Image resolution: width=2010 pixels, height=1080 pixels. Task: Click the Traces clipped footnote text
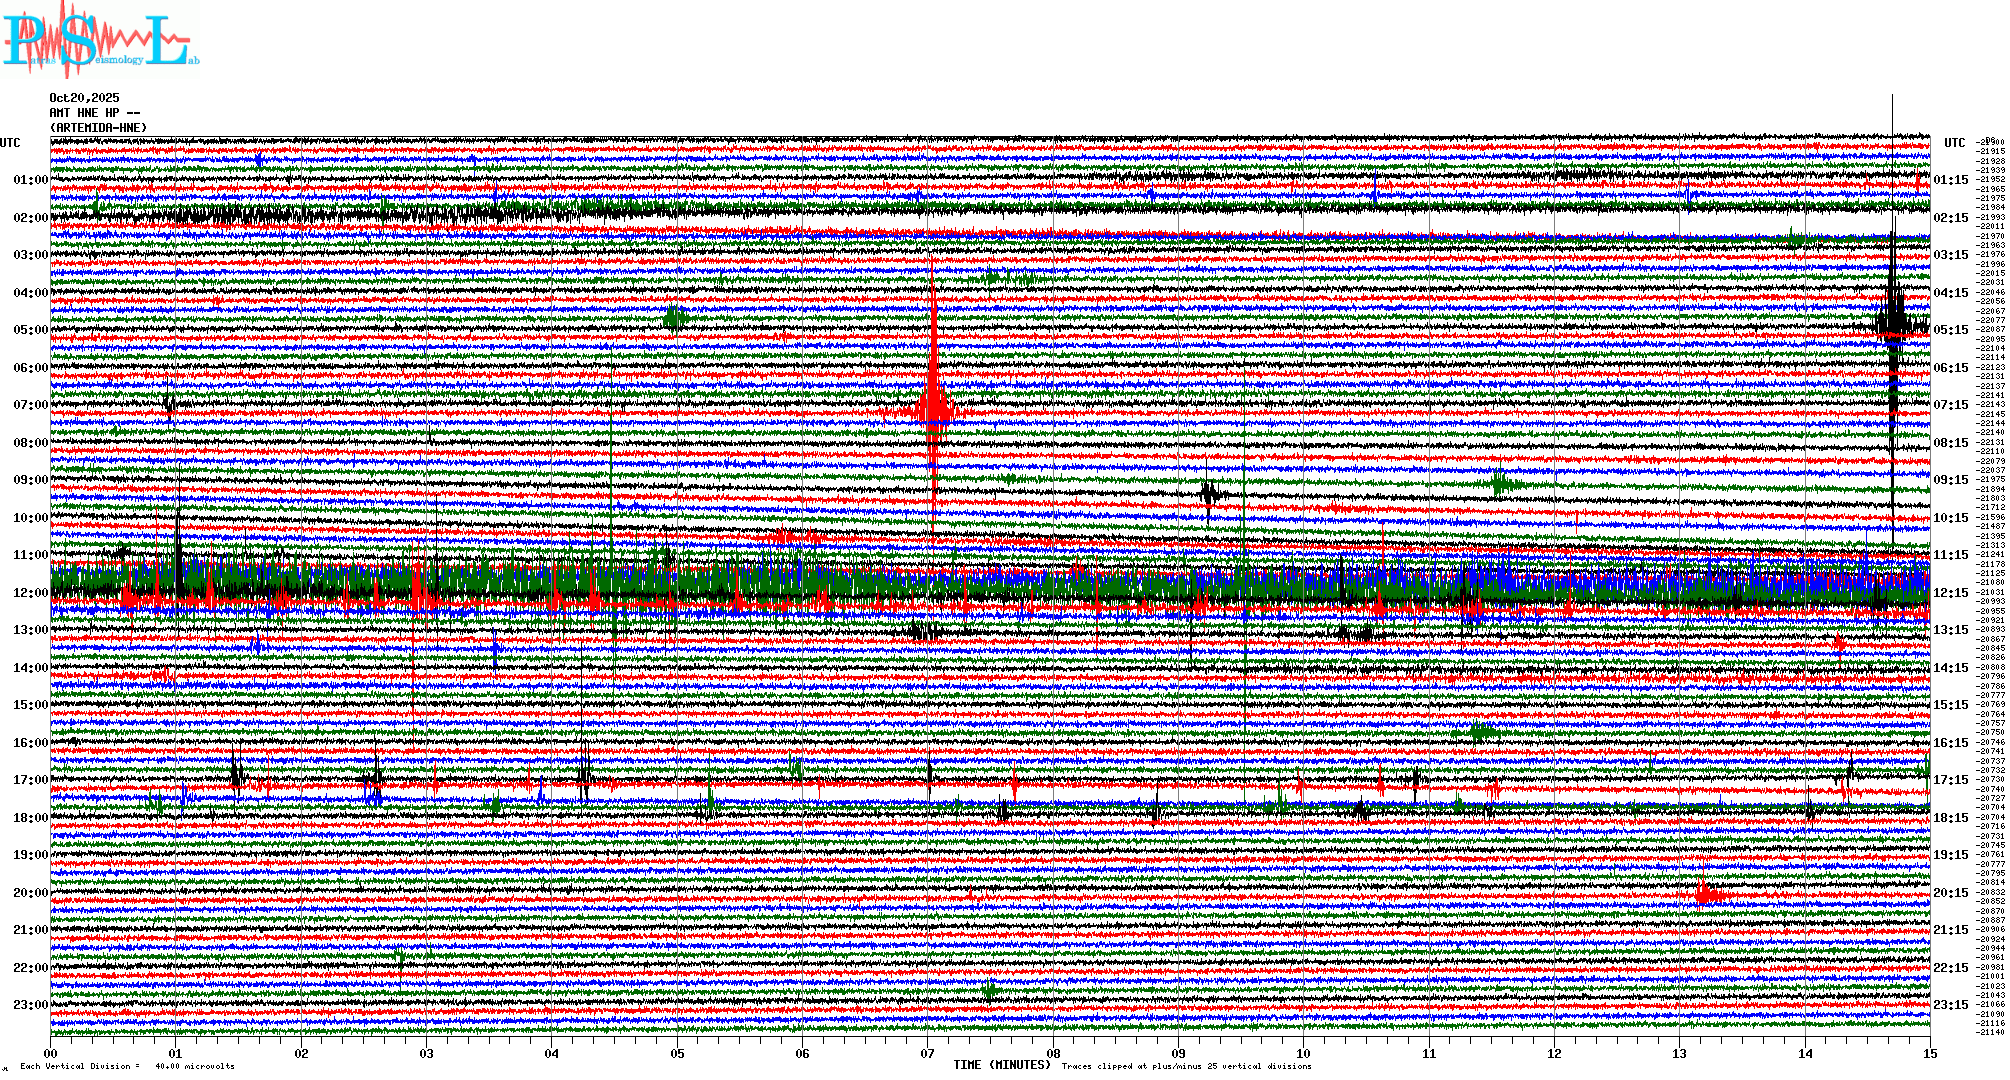[1186, 1066]
